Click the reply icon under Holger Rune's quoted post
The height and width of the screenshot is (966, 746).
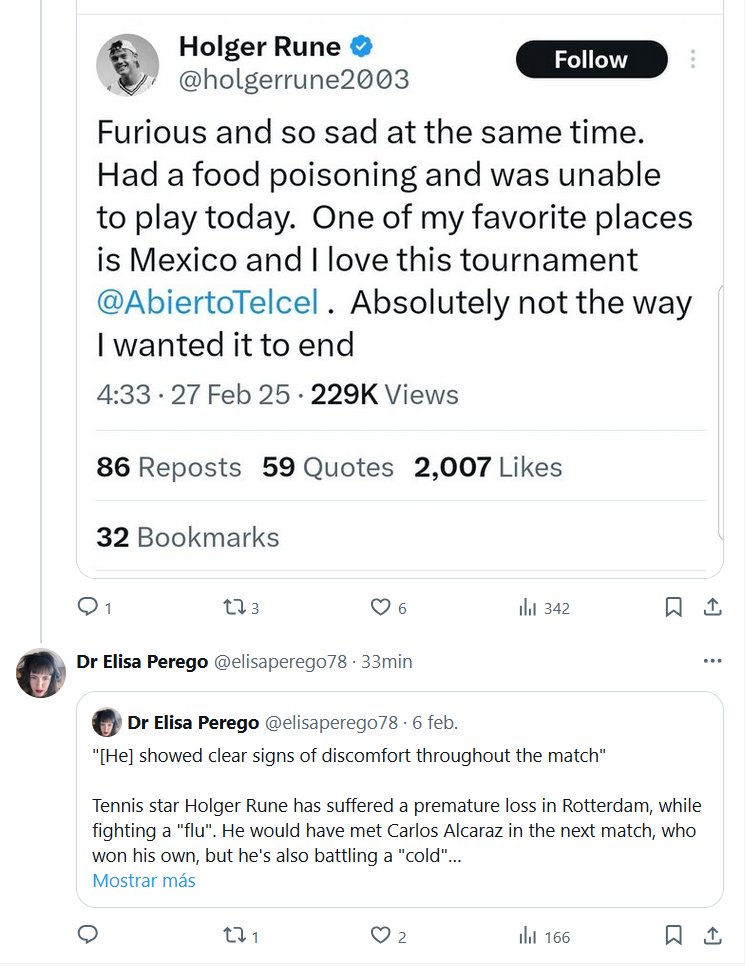pyautogui.click(x=88, y=607)
